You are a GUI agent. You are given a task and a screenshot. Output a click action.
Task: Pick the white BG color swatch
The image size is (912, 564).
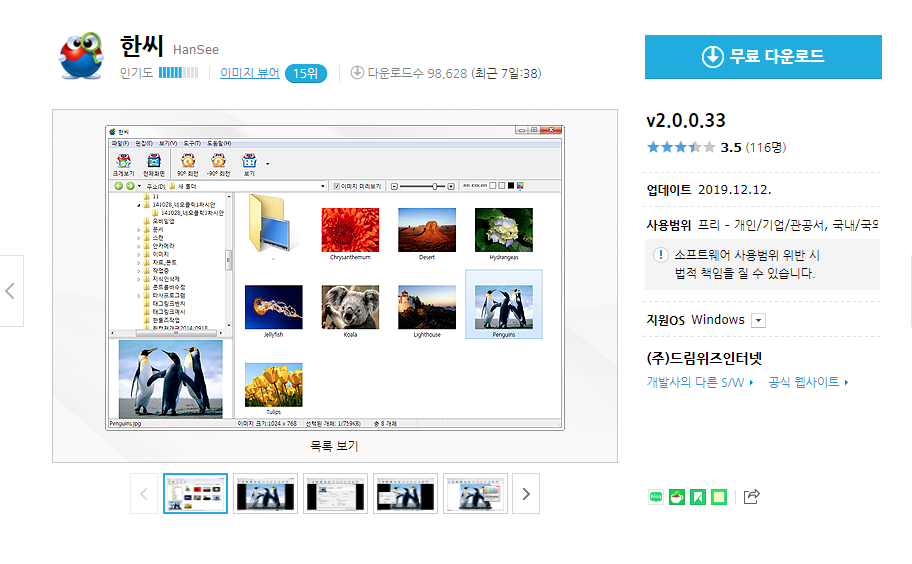[x=493, y=186]
